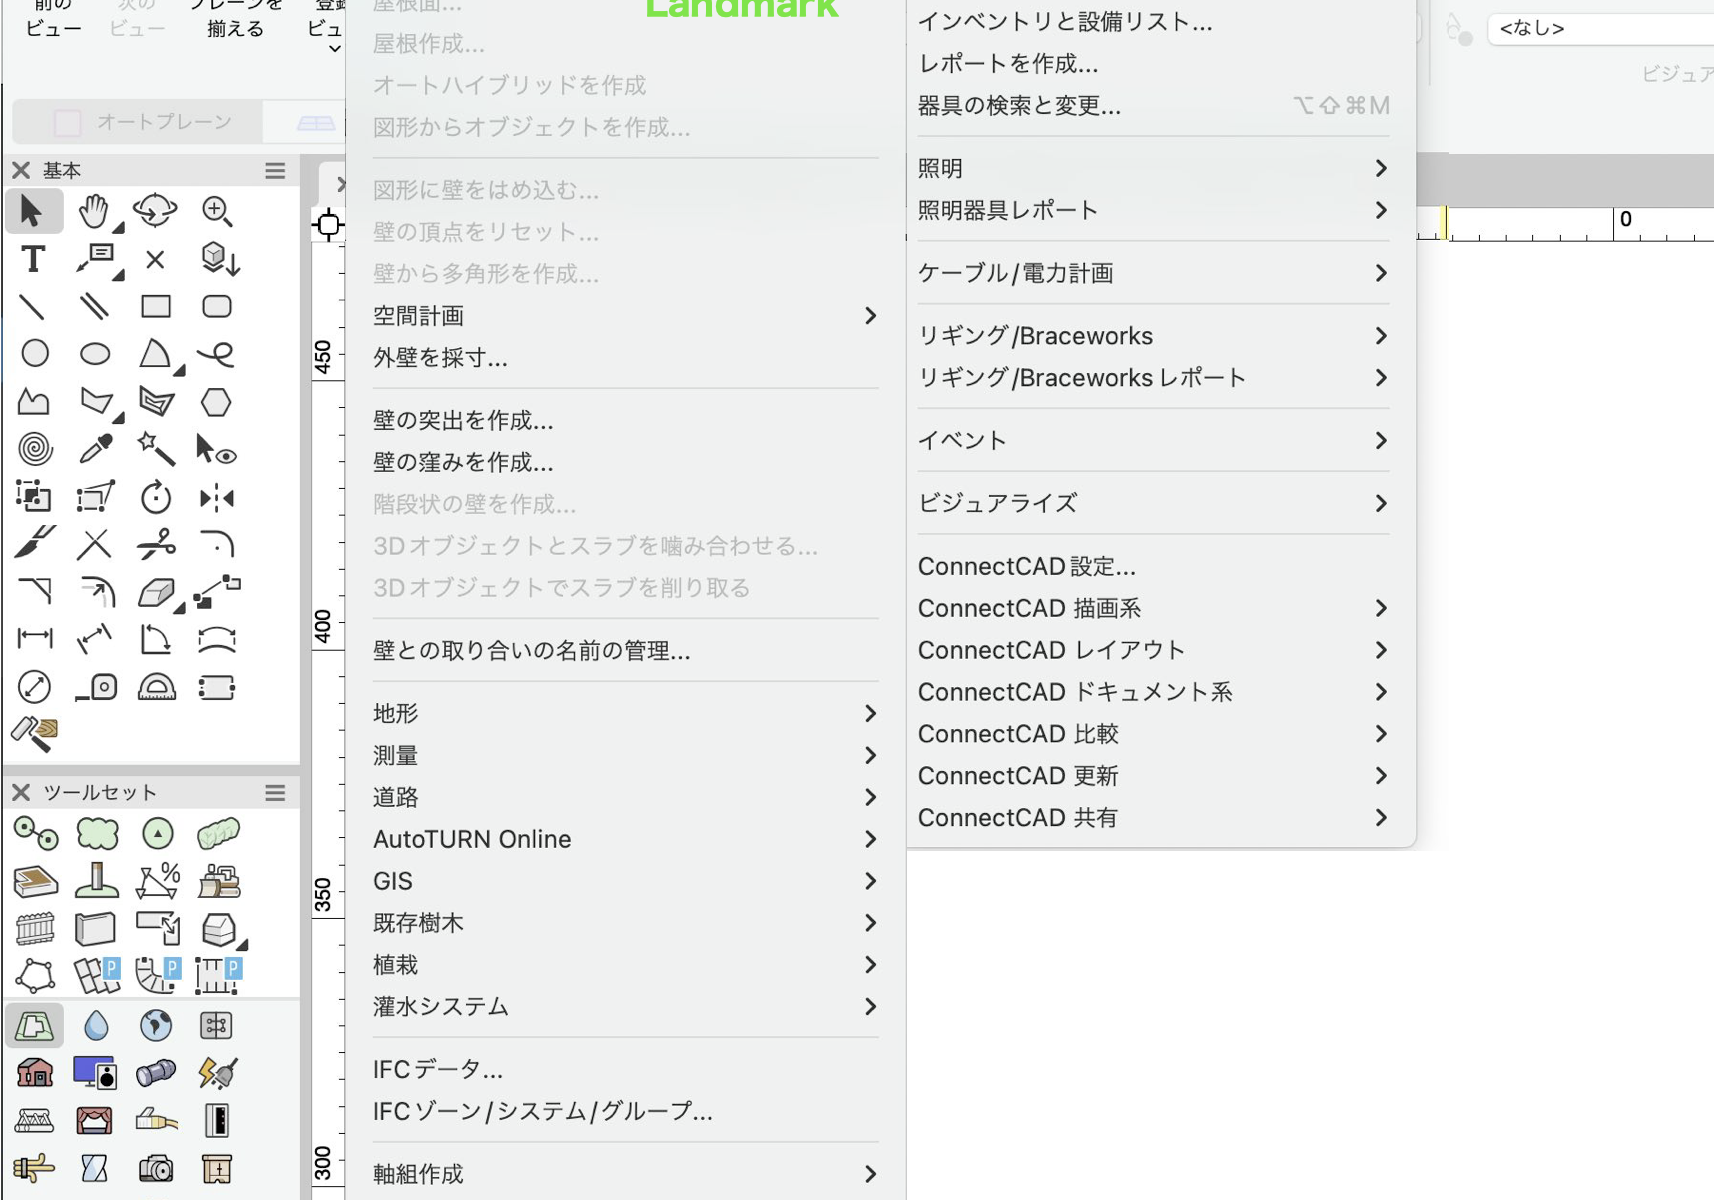Expand the 灌水システム submenu
The width and height of the screenshot is (1714, 1200).
point(625,1008)
